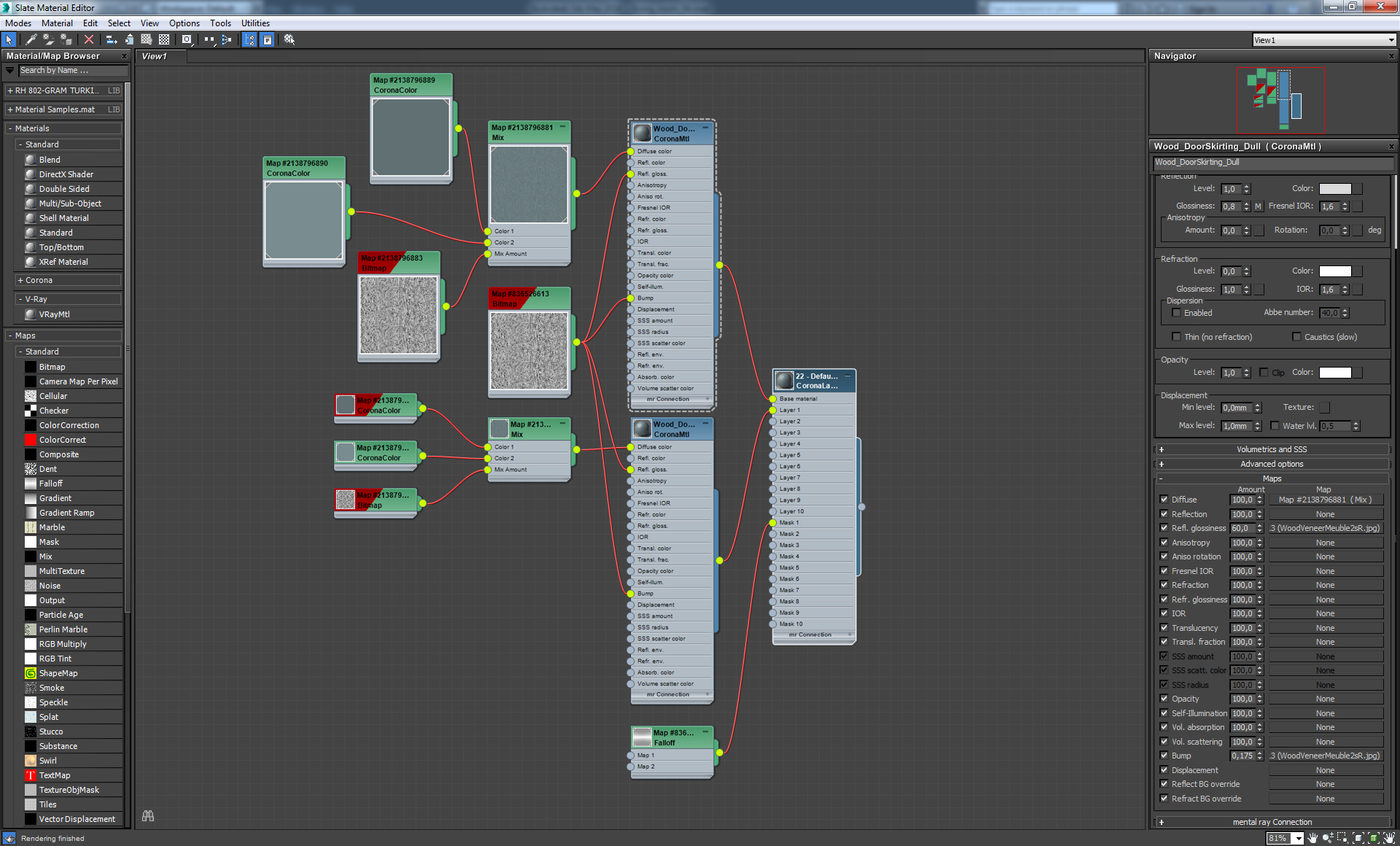Open the 81% zoom level dropdown
Viewport: 1400px width, 846px height.
click(x=1285, y=838)
